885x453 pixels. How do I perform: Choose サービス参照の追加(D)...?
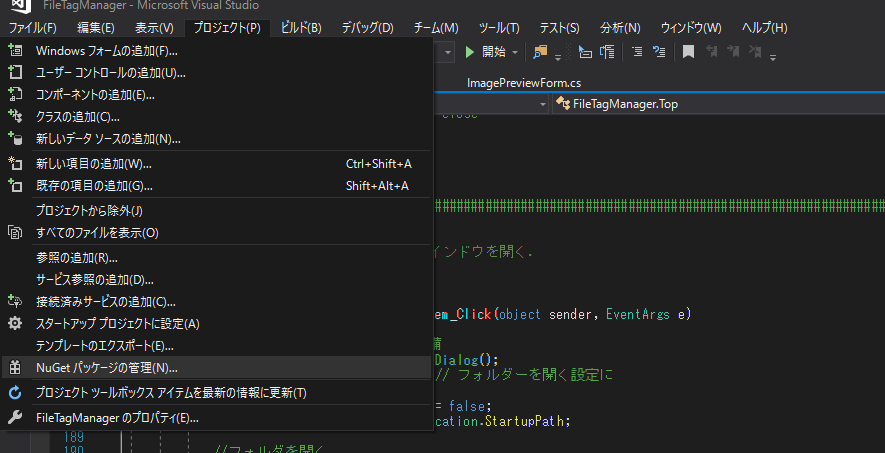click(x=217, y=280)
